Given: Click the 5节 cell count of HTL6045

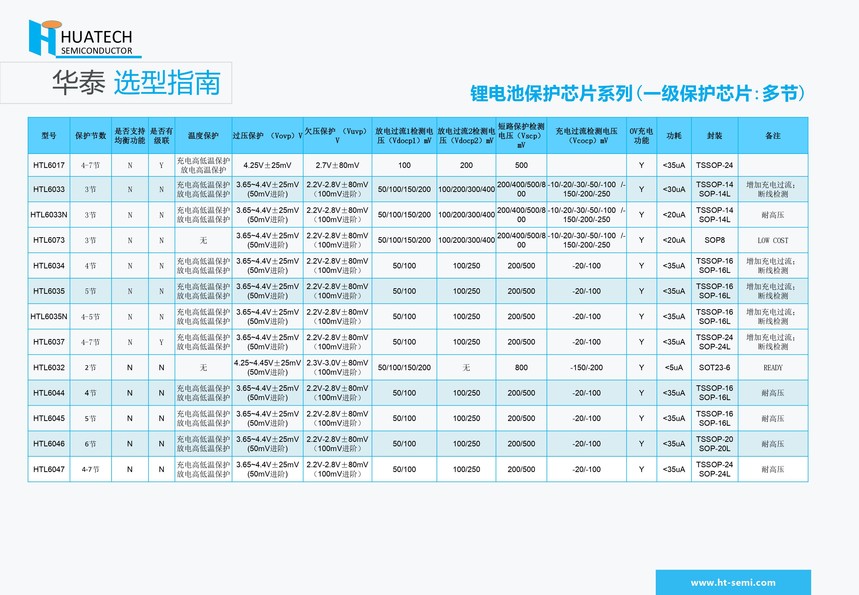Looking at the screenshot, I should (x=90, y=418).
